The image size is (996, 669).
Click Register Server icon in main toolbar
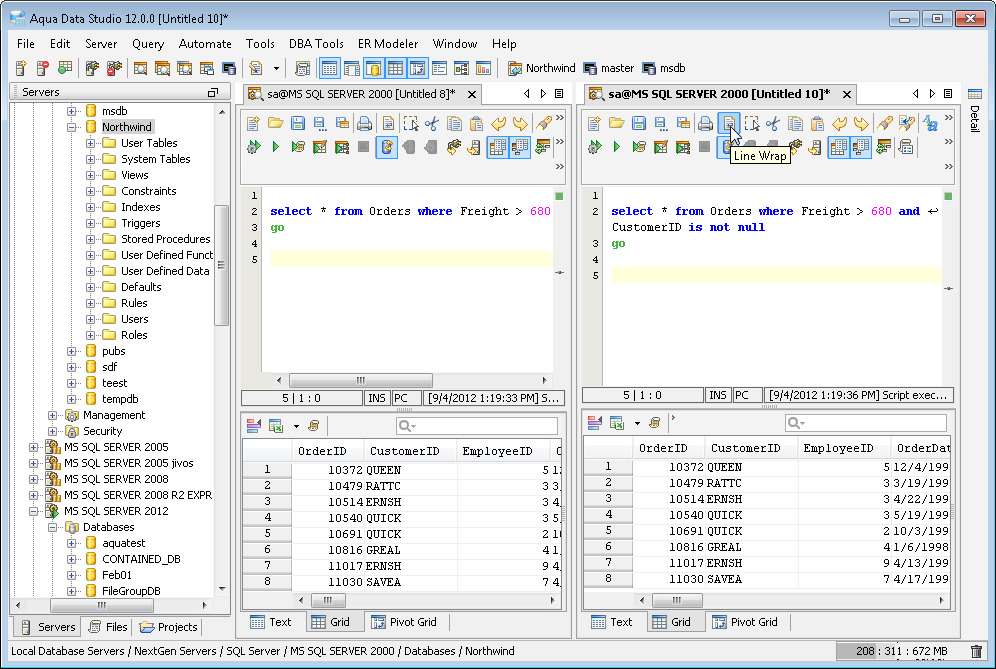coord(21,68)
